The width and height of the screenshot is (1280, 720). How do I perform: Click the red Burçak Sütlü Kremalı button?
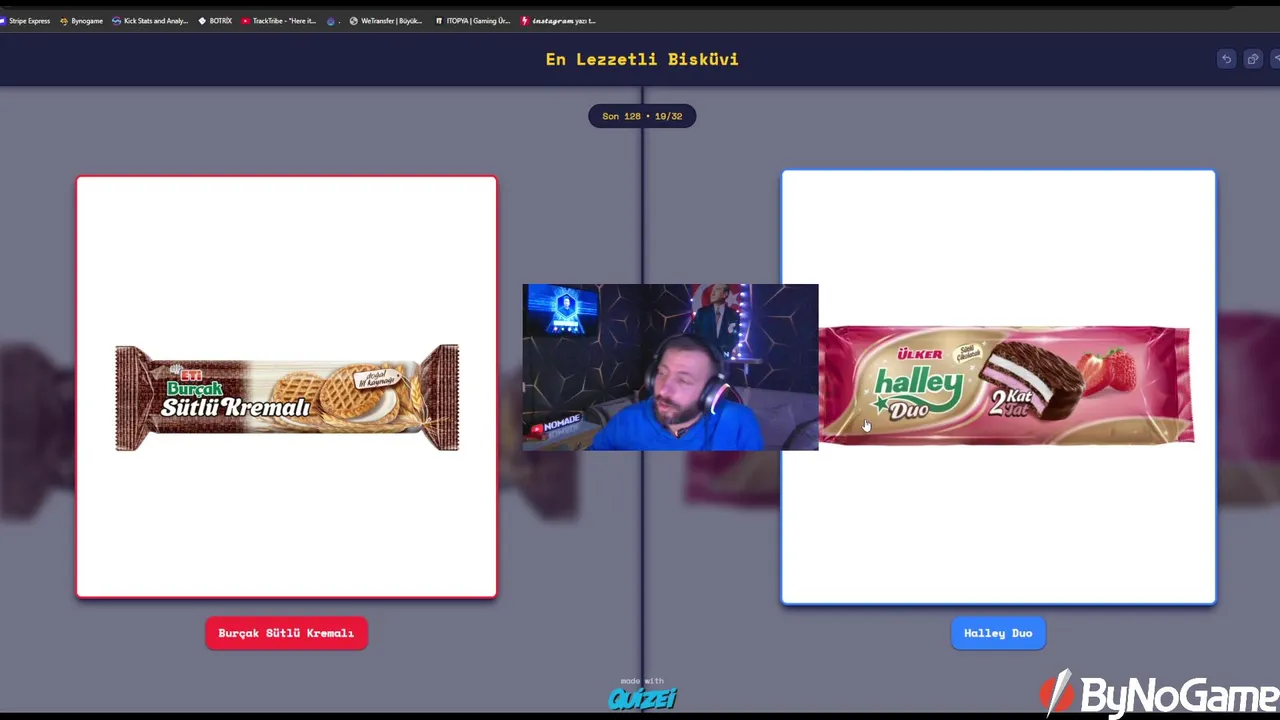(x=286, y=633)
